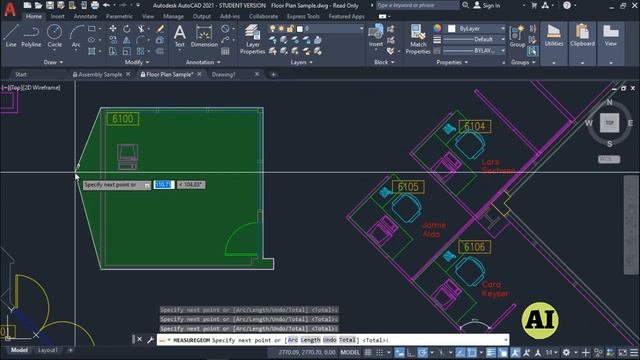Switch to the Insert ribbon tab
Screen dimensions: 640x360
point(58,16)
